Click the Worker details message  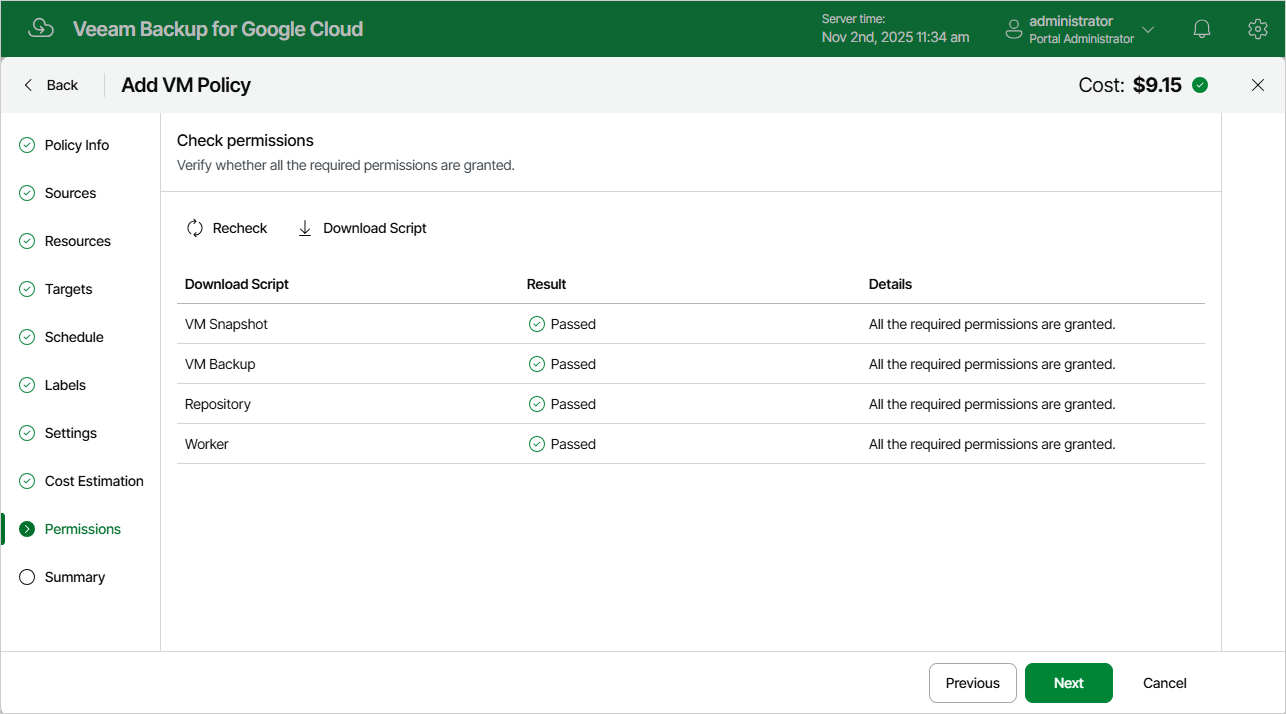pos(992,444)
